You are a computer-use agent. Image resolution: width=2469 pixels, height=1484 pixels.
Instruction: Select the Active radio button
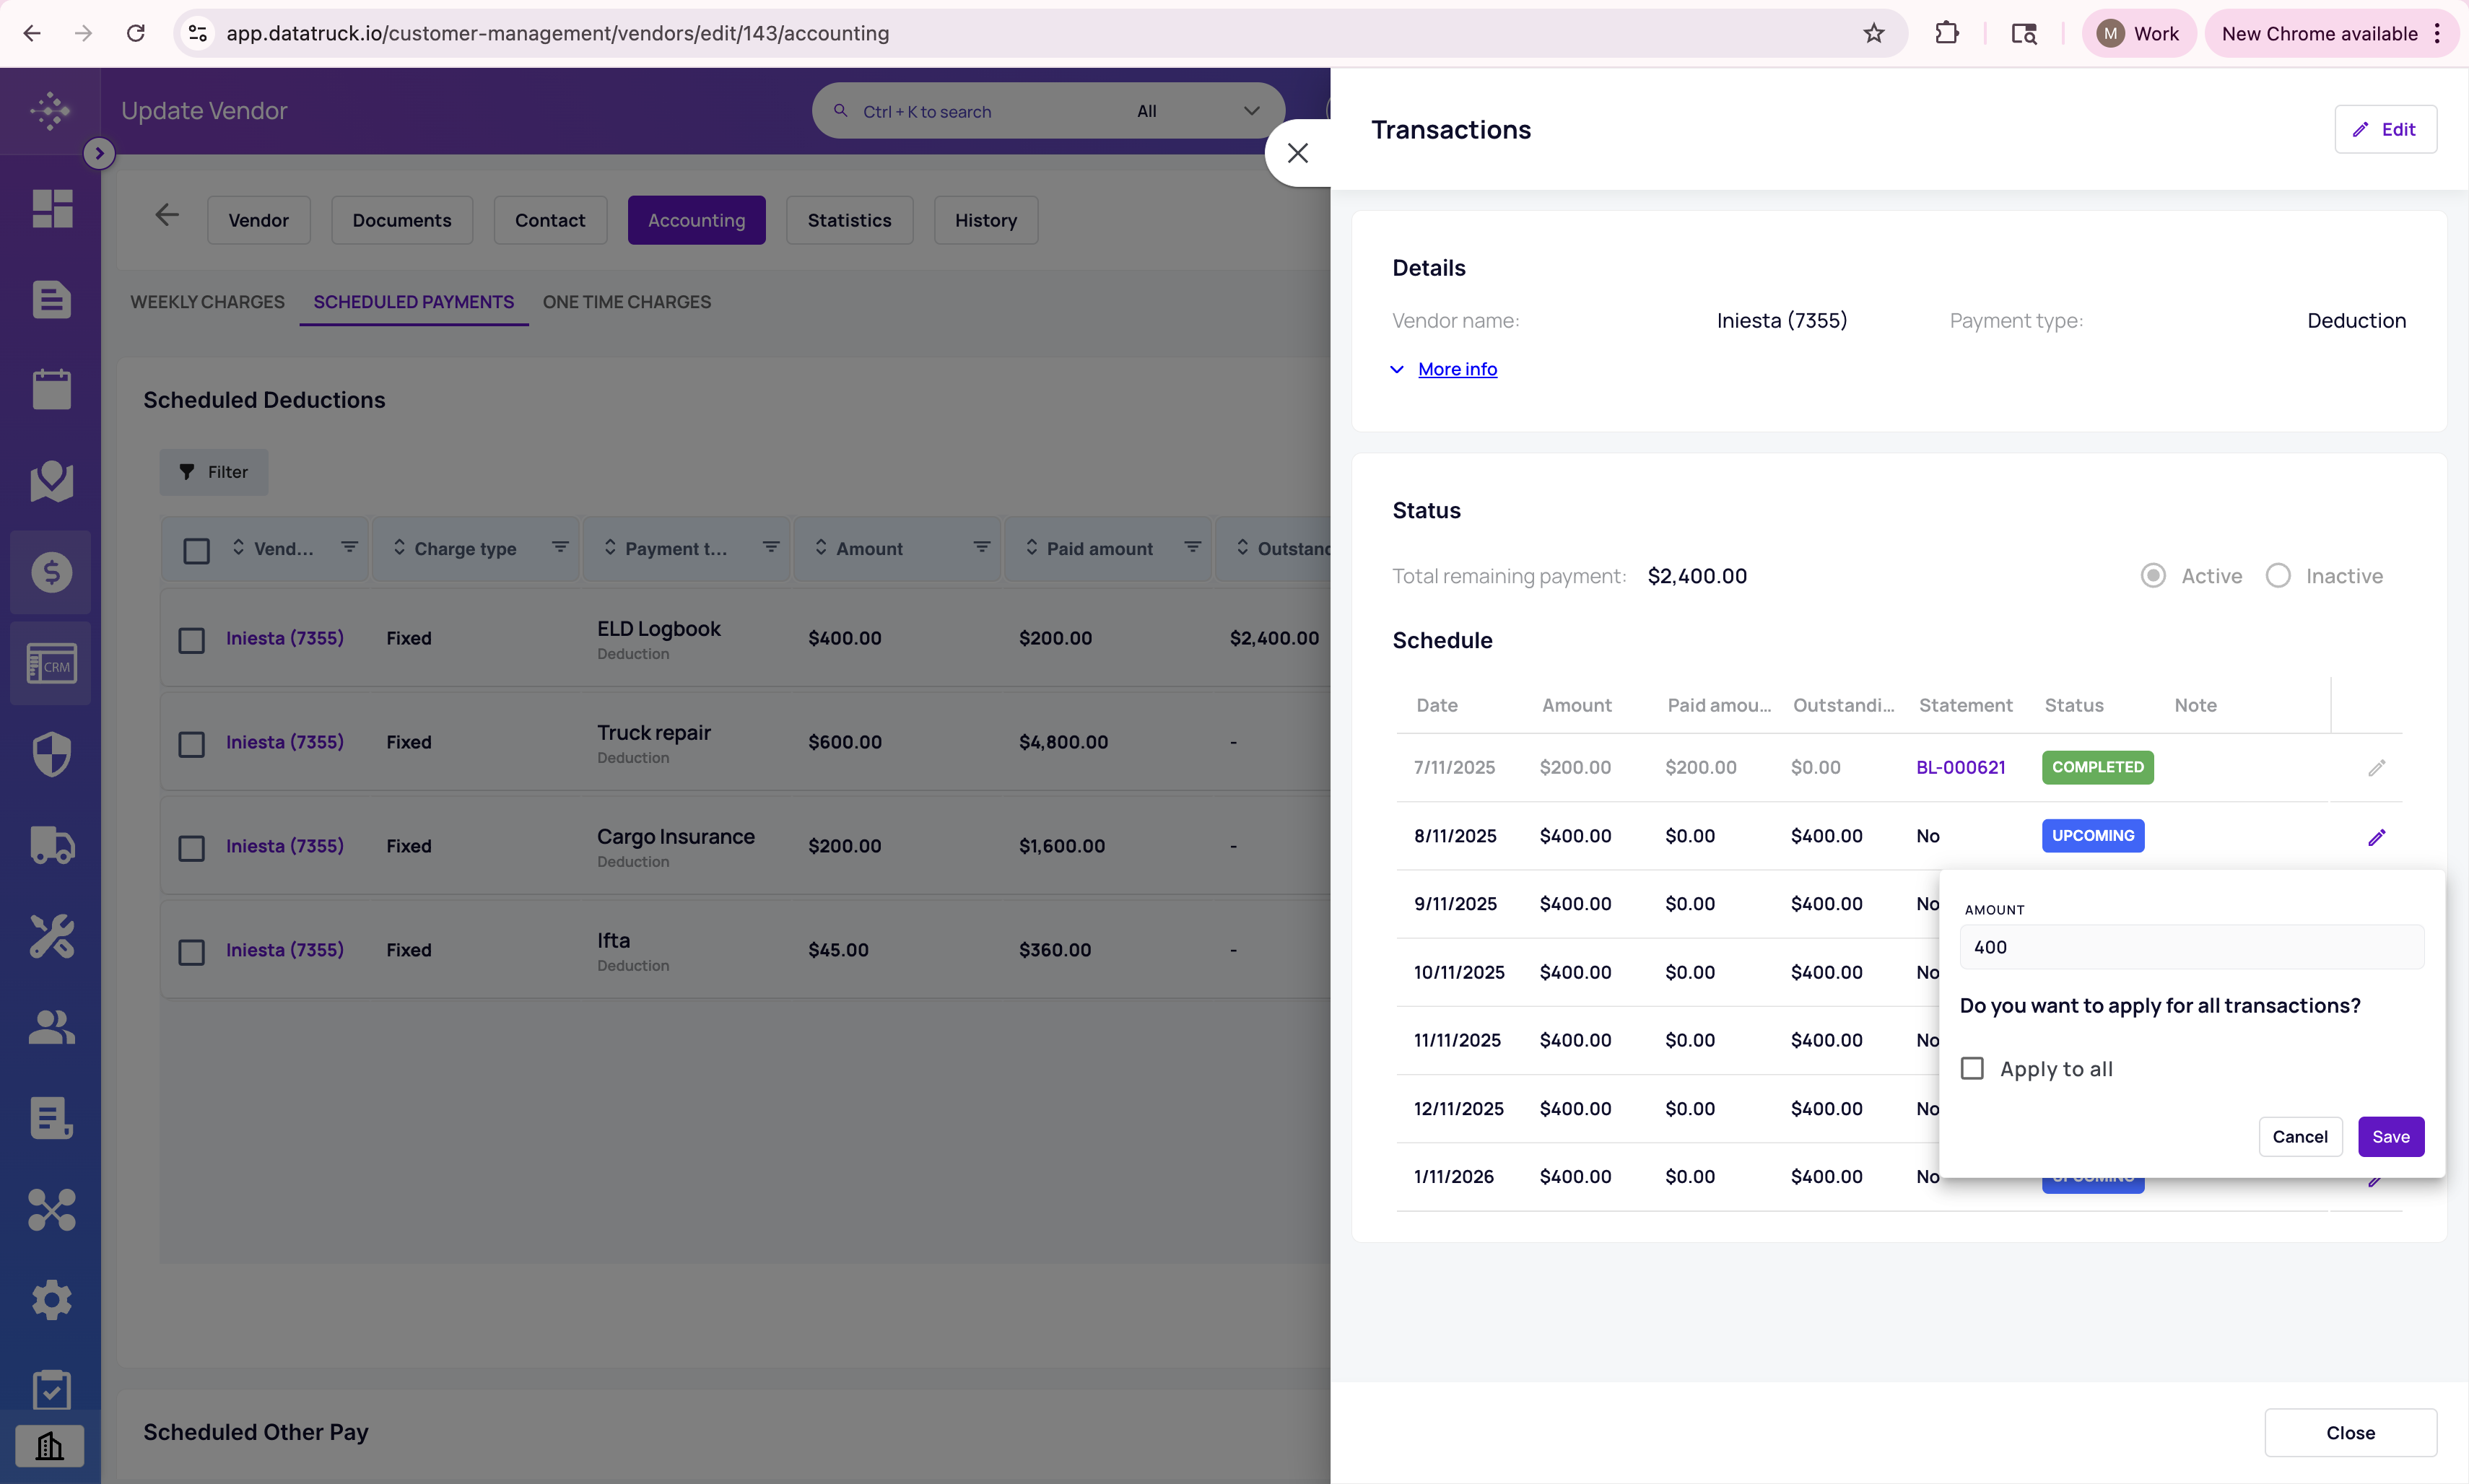click(x=2153, y=576)
